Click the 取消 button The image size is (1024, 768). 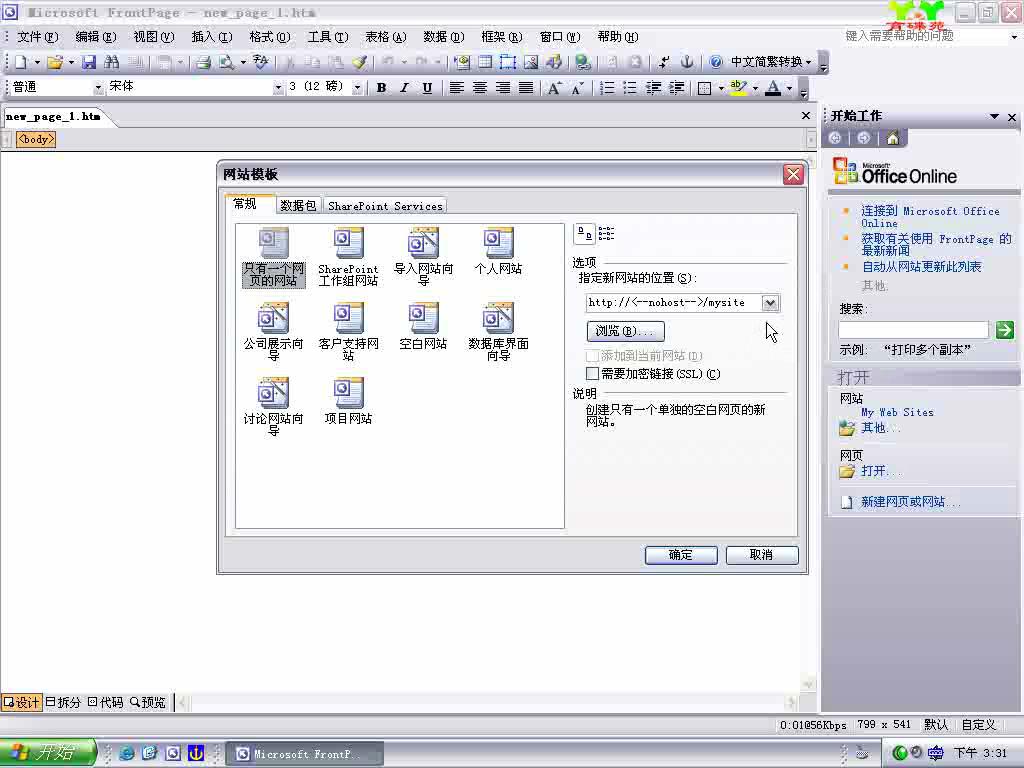761,554
